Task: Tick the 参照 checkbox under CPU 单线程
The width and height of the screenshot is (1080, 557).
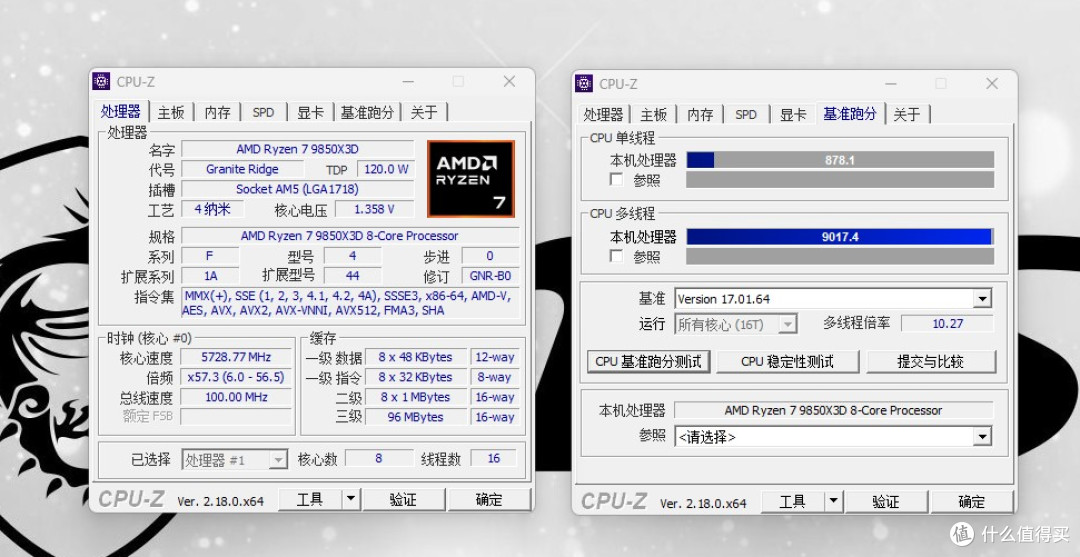Action: 616,180
